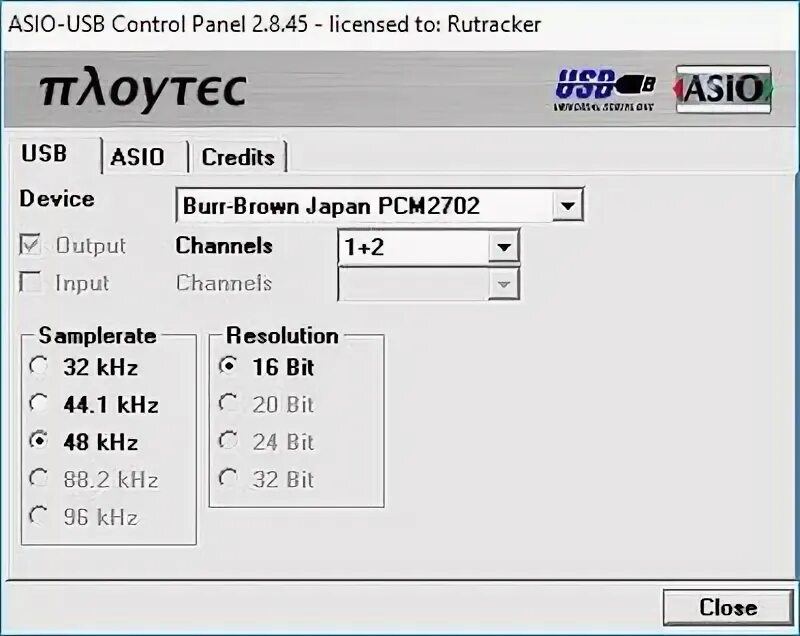Click the Ploytec logo
The image size is (800, 636).
coord(143,90)
